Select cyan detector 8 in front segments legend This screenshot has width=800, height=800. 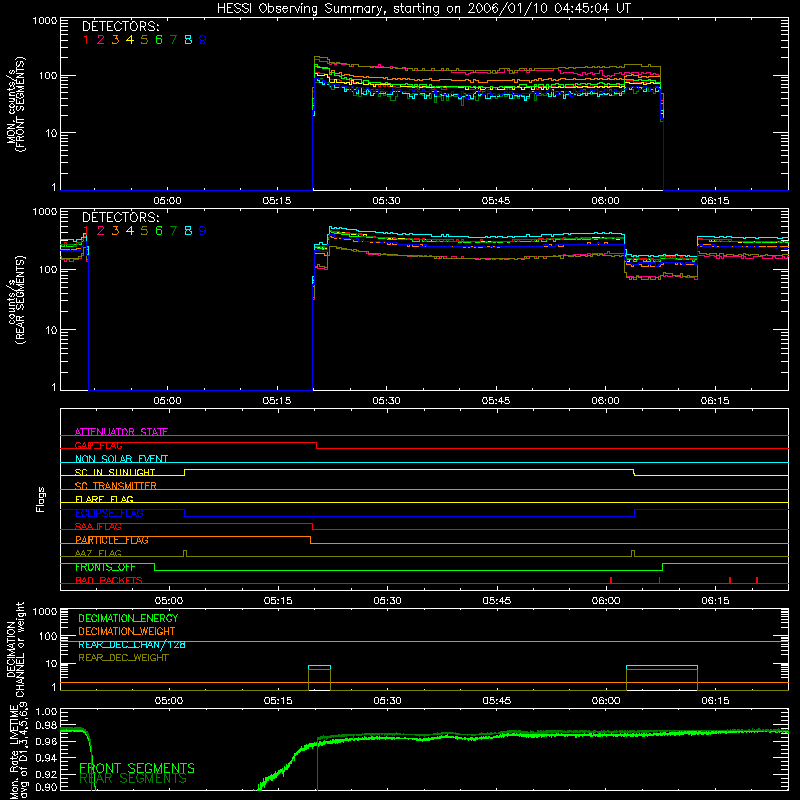(188, 40)
